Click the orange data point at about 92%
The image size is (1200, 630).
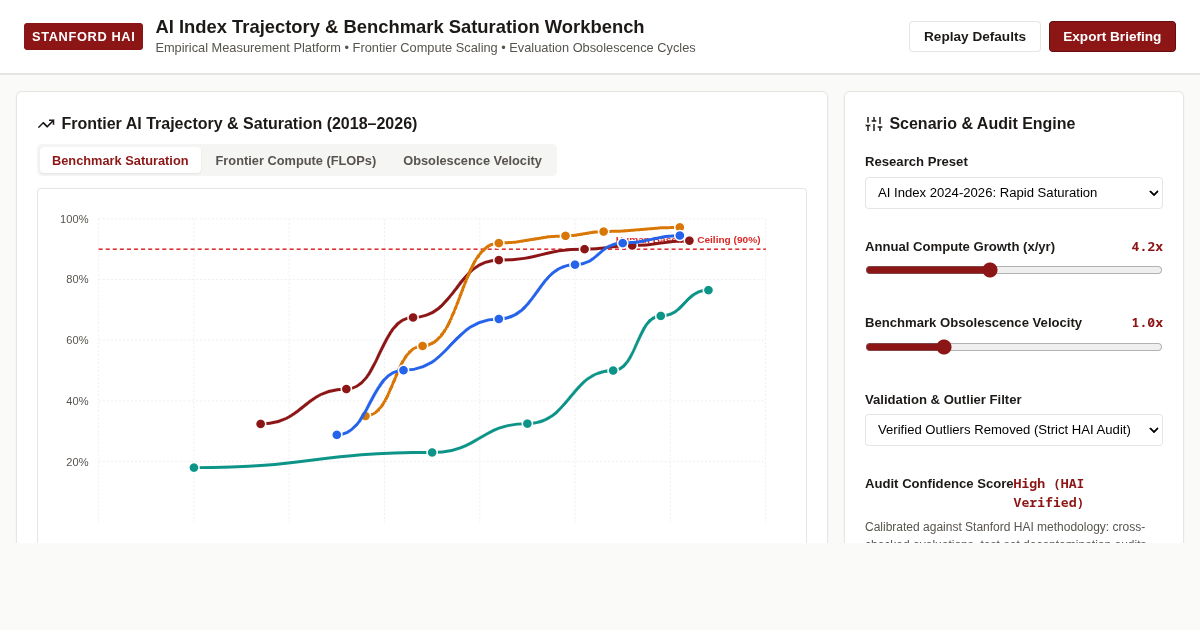tap(499, 243)
